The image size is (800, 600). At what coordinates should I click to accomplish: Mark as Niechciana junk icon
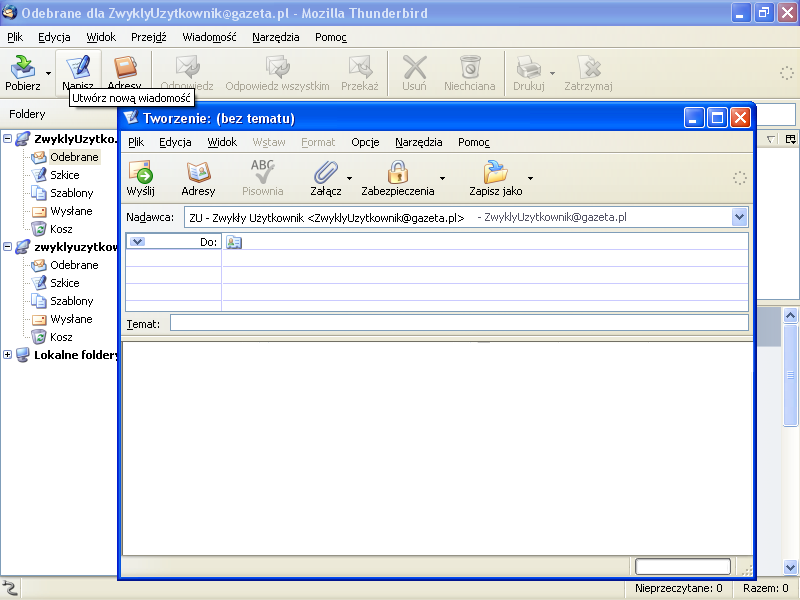tap(469, 67)
